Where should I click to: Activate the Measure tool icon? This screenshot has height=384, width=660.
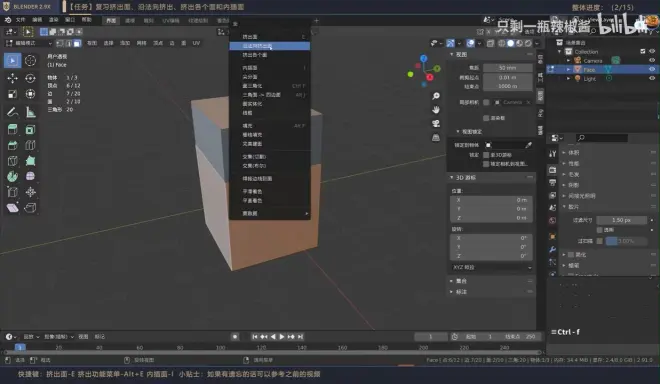[x=30, y=112]
